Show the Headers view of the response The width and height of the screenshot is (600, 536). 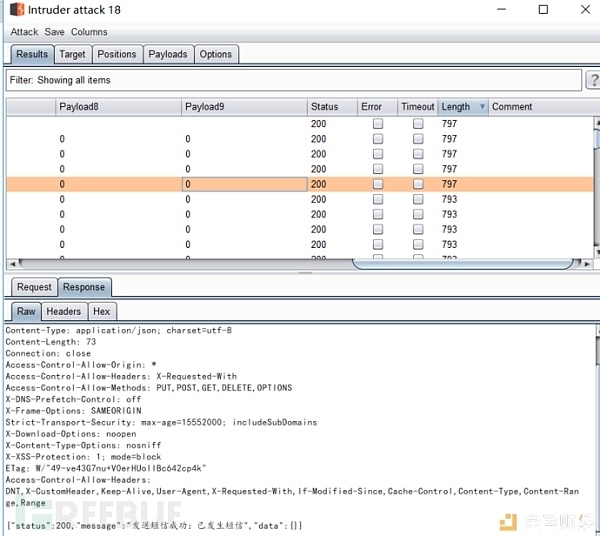click(64, 311)
